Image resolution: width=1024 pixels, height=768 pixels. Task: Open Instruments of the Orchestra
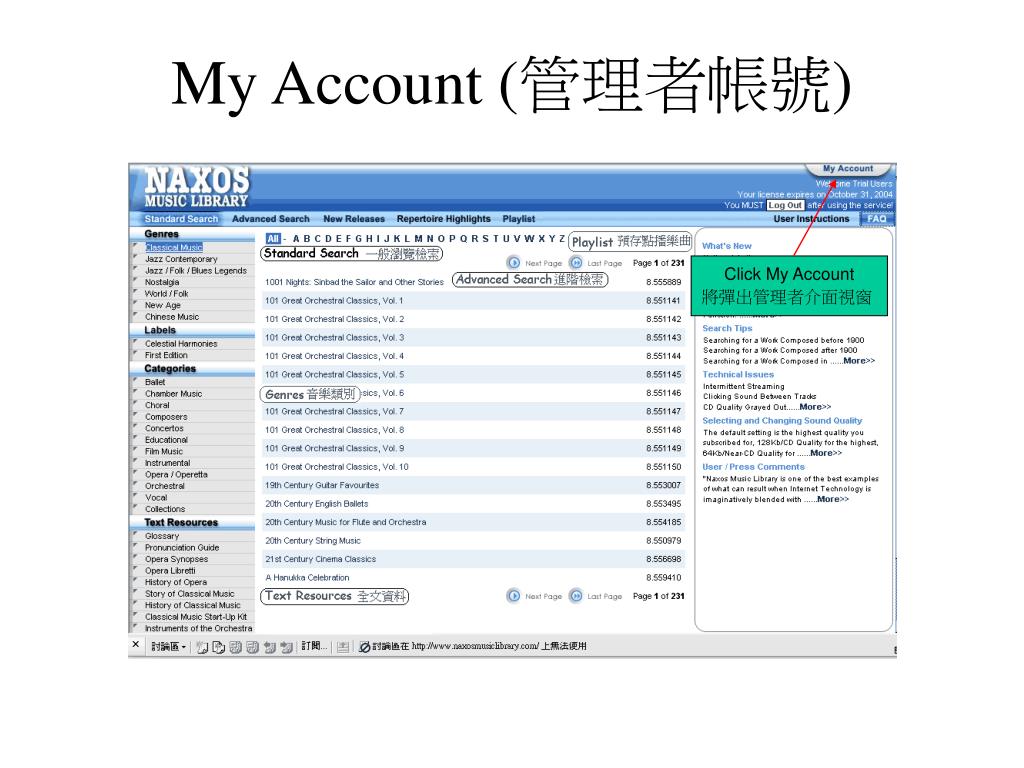[199, 628]
